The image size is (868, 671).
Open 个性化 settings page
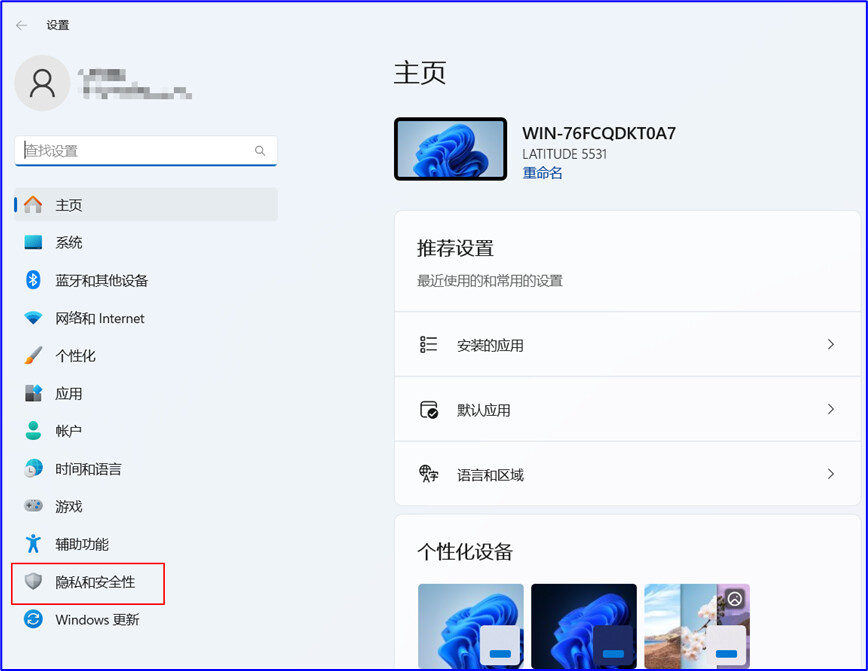click(146, 355)
